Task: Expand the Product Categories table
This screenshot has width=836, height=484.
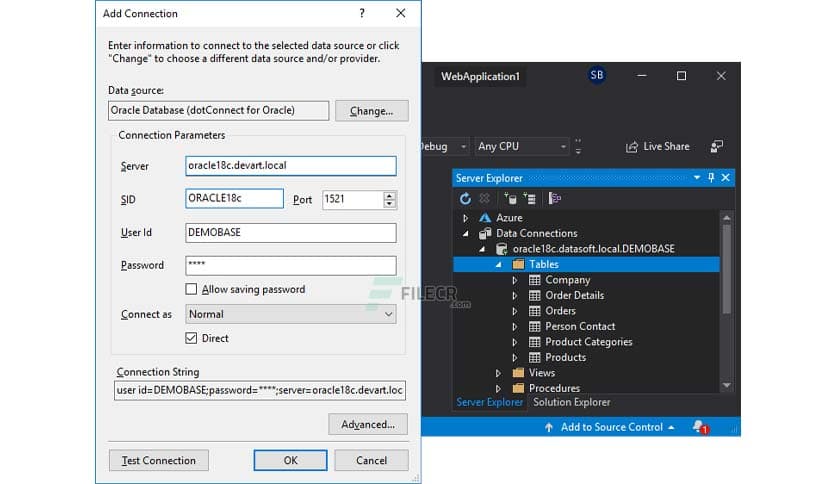Action: [515, 342]
